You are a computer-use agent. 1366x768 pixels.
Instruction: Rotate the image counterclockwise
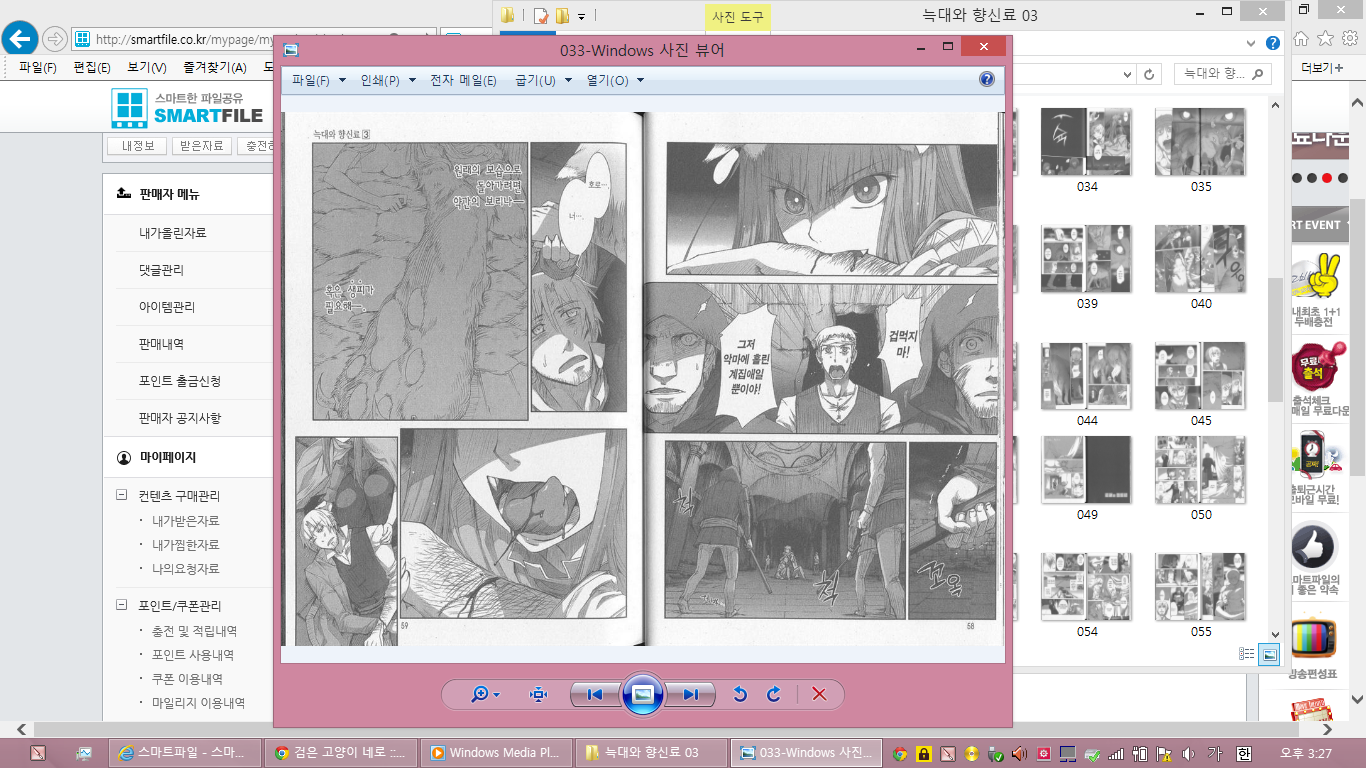[740, 694]
